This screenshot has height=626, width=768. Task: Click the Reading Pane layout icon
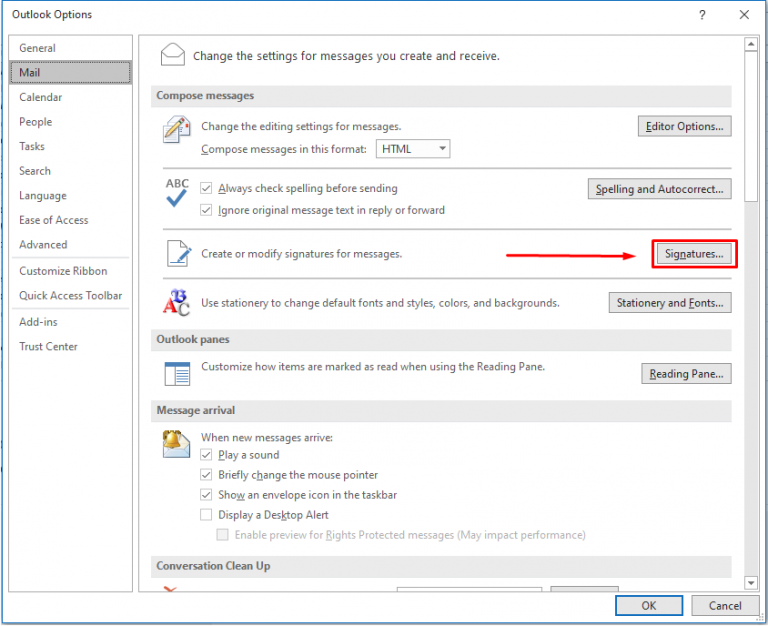click(177, 373)
